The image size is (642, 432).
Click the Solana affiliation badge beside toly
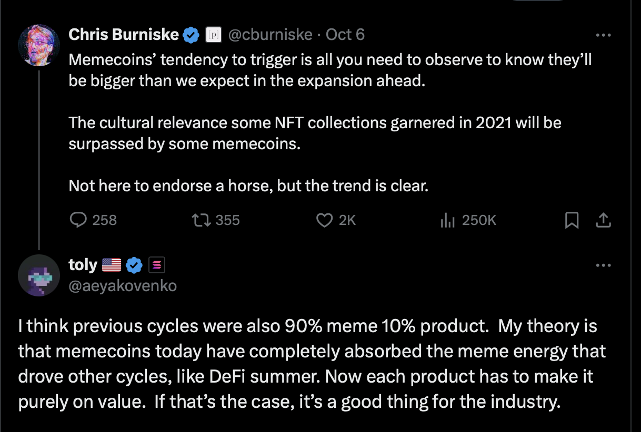point(155,265)
